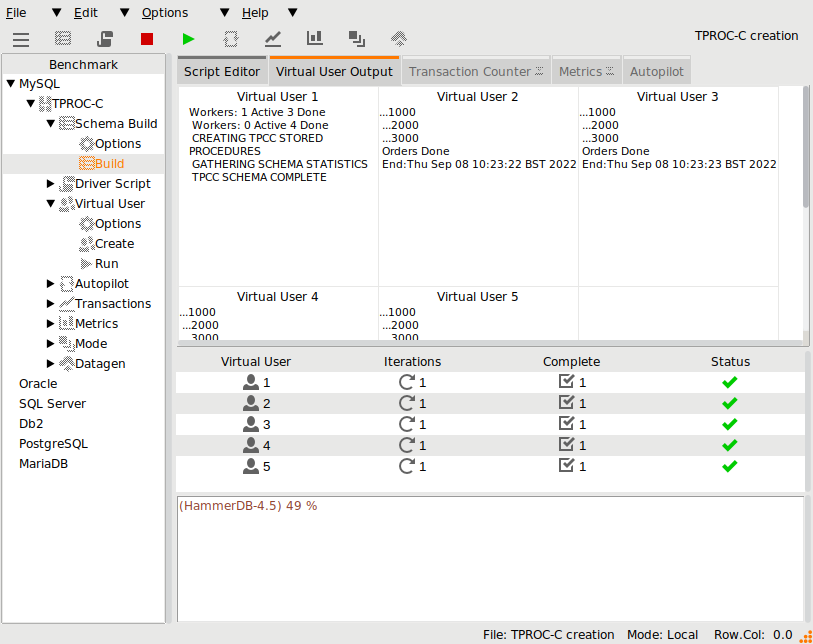
Task: Click the dropdown arrow next to Edit
Action: coord(124,12)
